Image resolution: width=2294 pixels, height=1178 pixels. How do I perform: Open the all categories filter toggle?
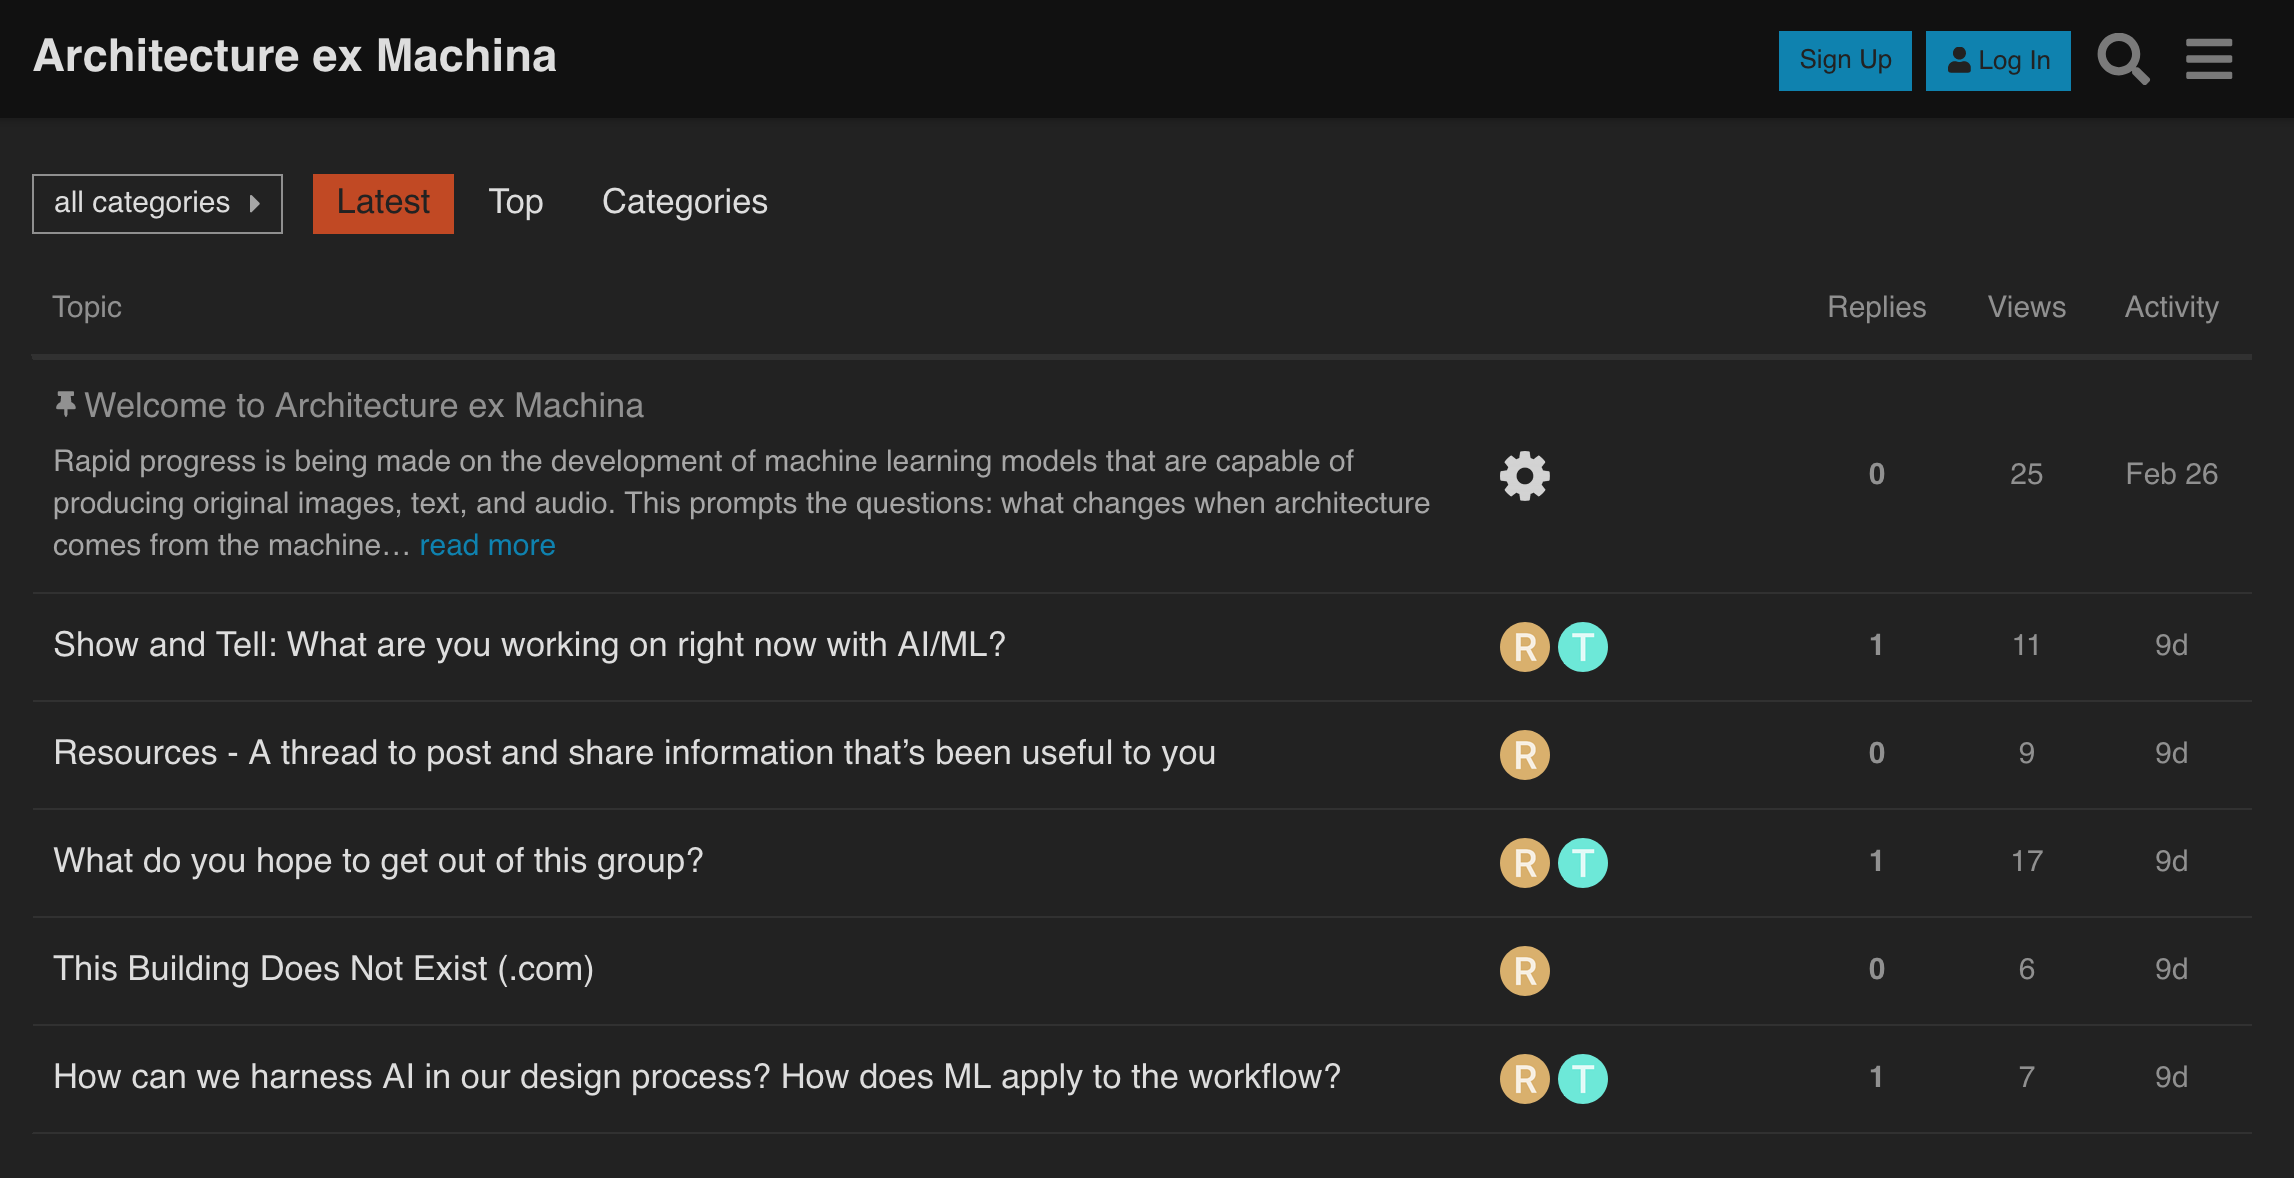156,203
